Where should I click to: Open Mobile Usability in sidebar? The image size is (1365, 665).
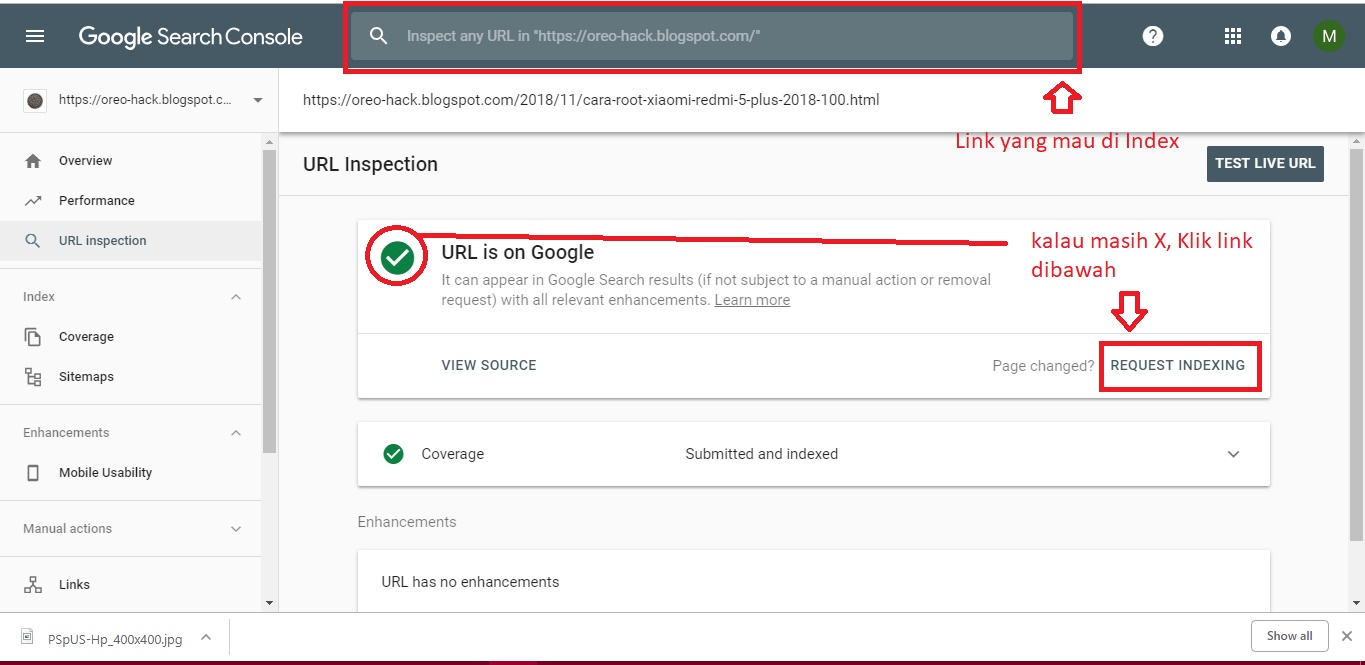click(130, 473)
